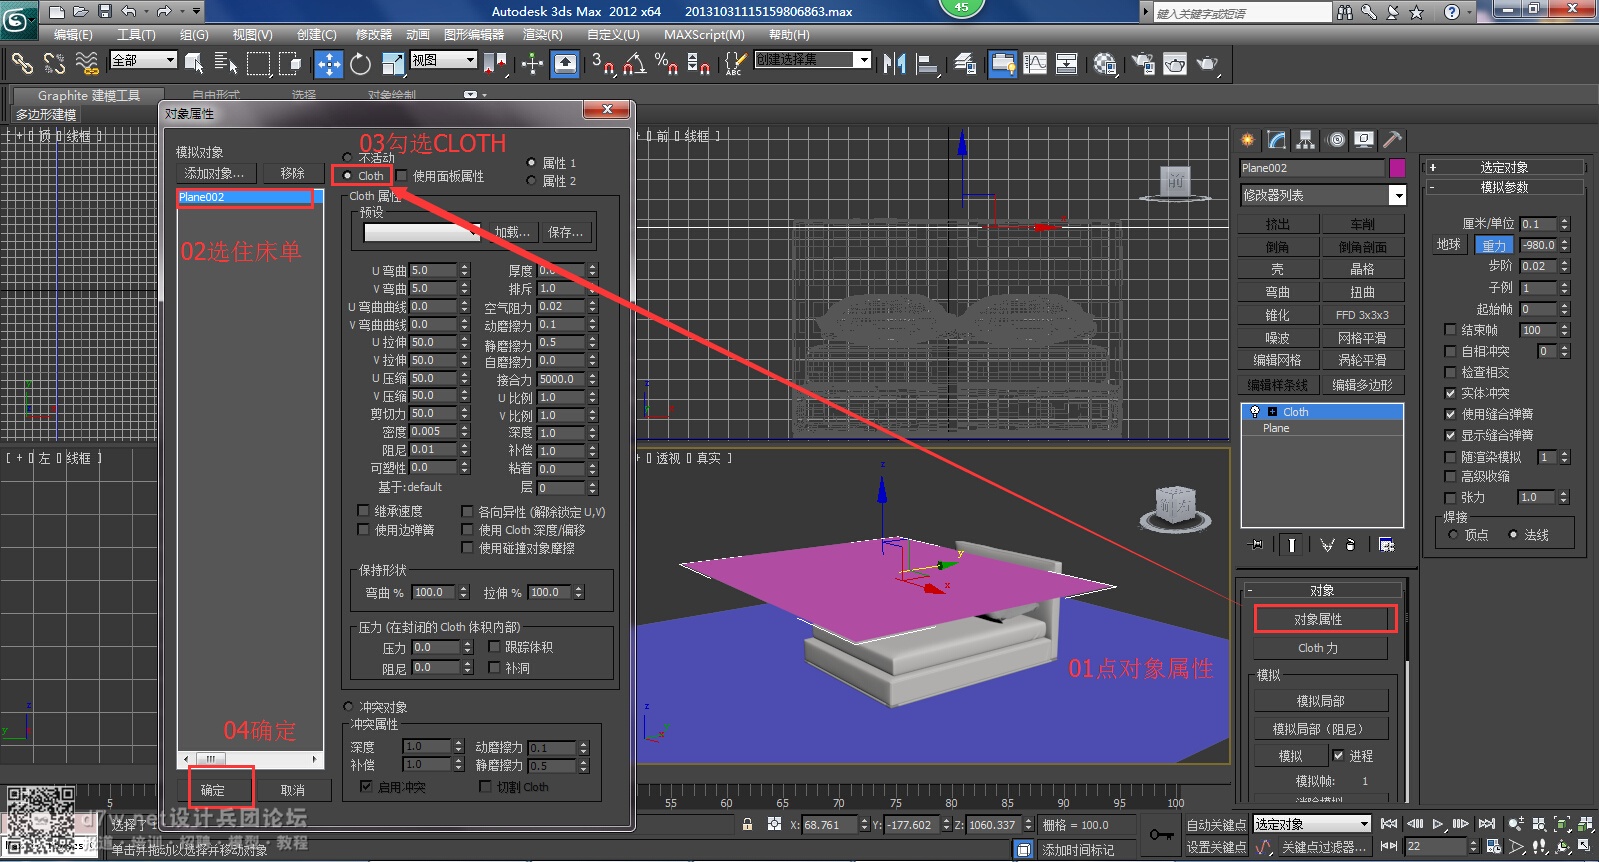Open the 全部 selection filter dropdown
This screenshot has width=1599, height=862.
tap(143, 60)
